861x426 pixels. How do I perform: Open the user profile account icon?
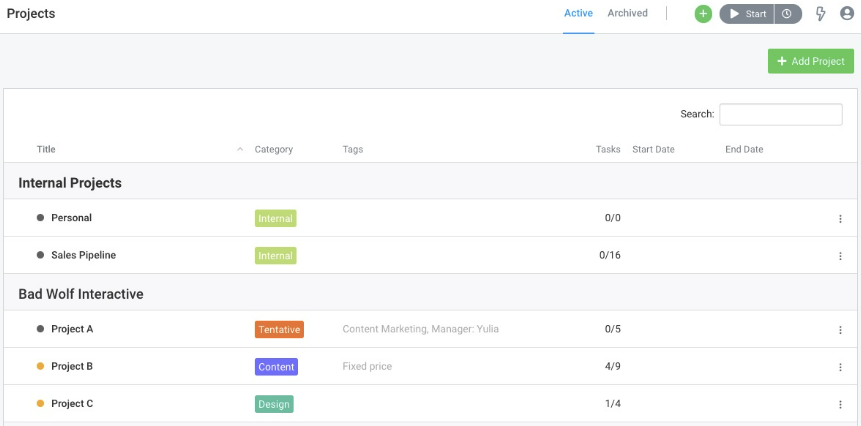pyautogui.click(x=847, y=14)
